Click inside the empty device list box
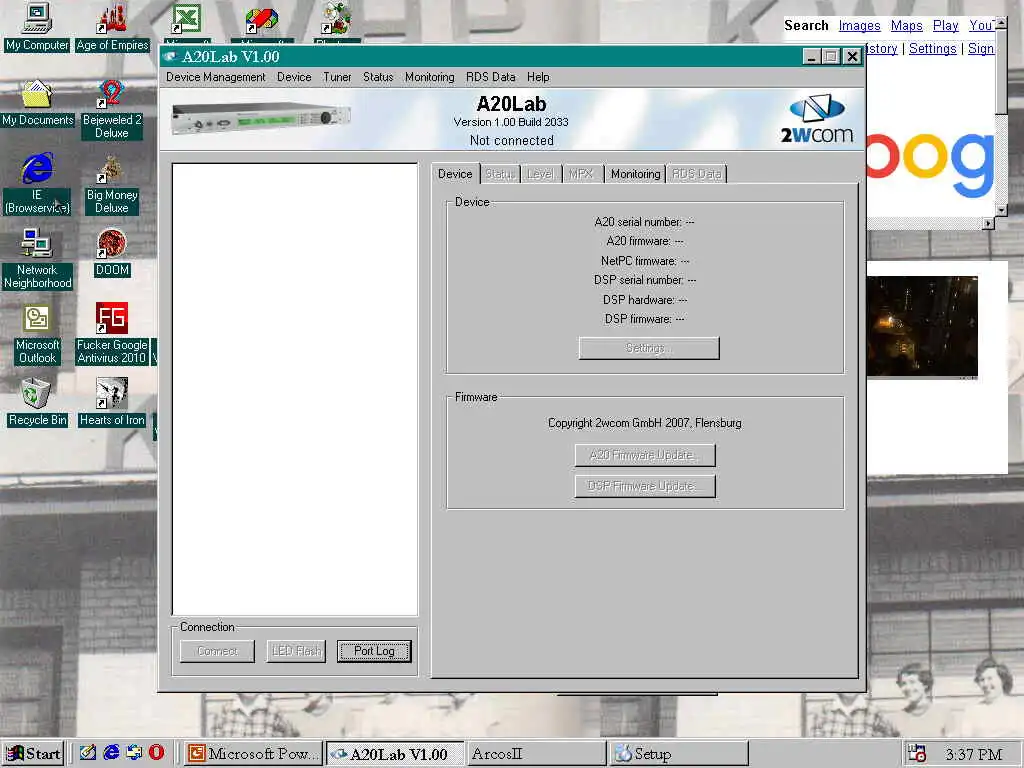 click(295, 389)
